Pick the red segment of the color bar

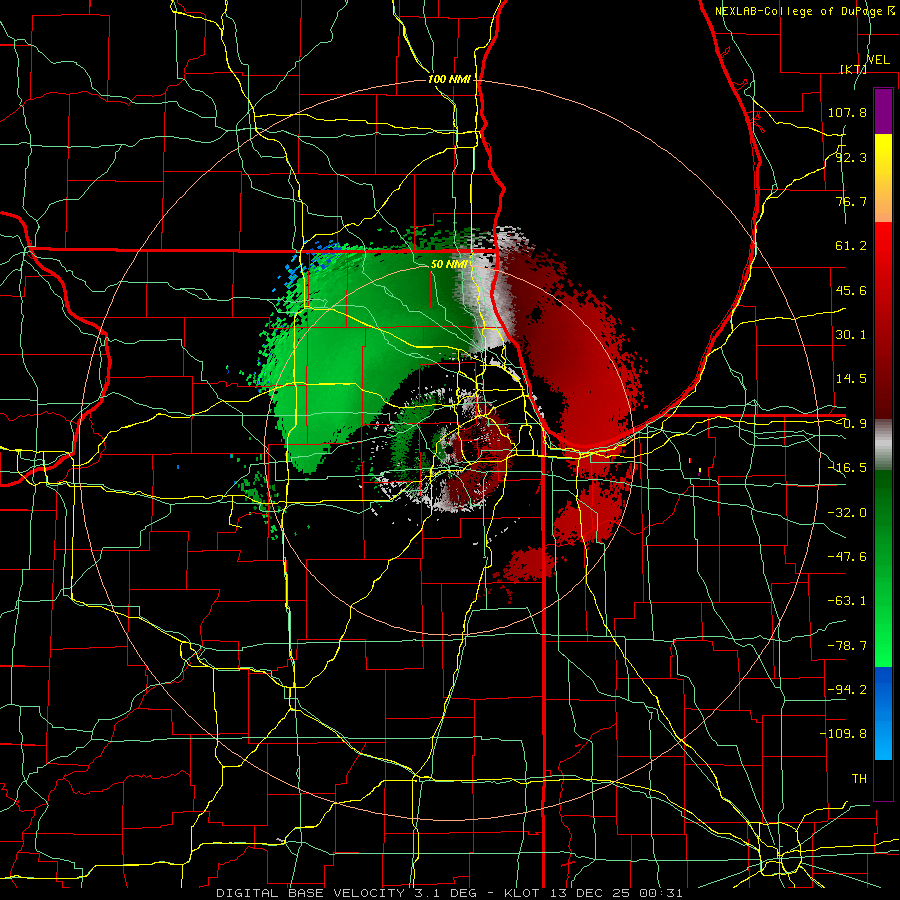[x=883, y=320]
